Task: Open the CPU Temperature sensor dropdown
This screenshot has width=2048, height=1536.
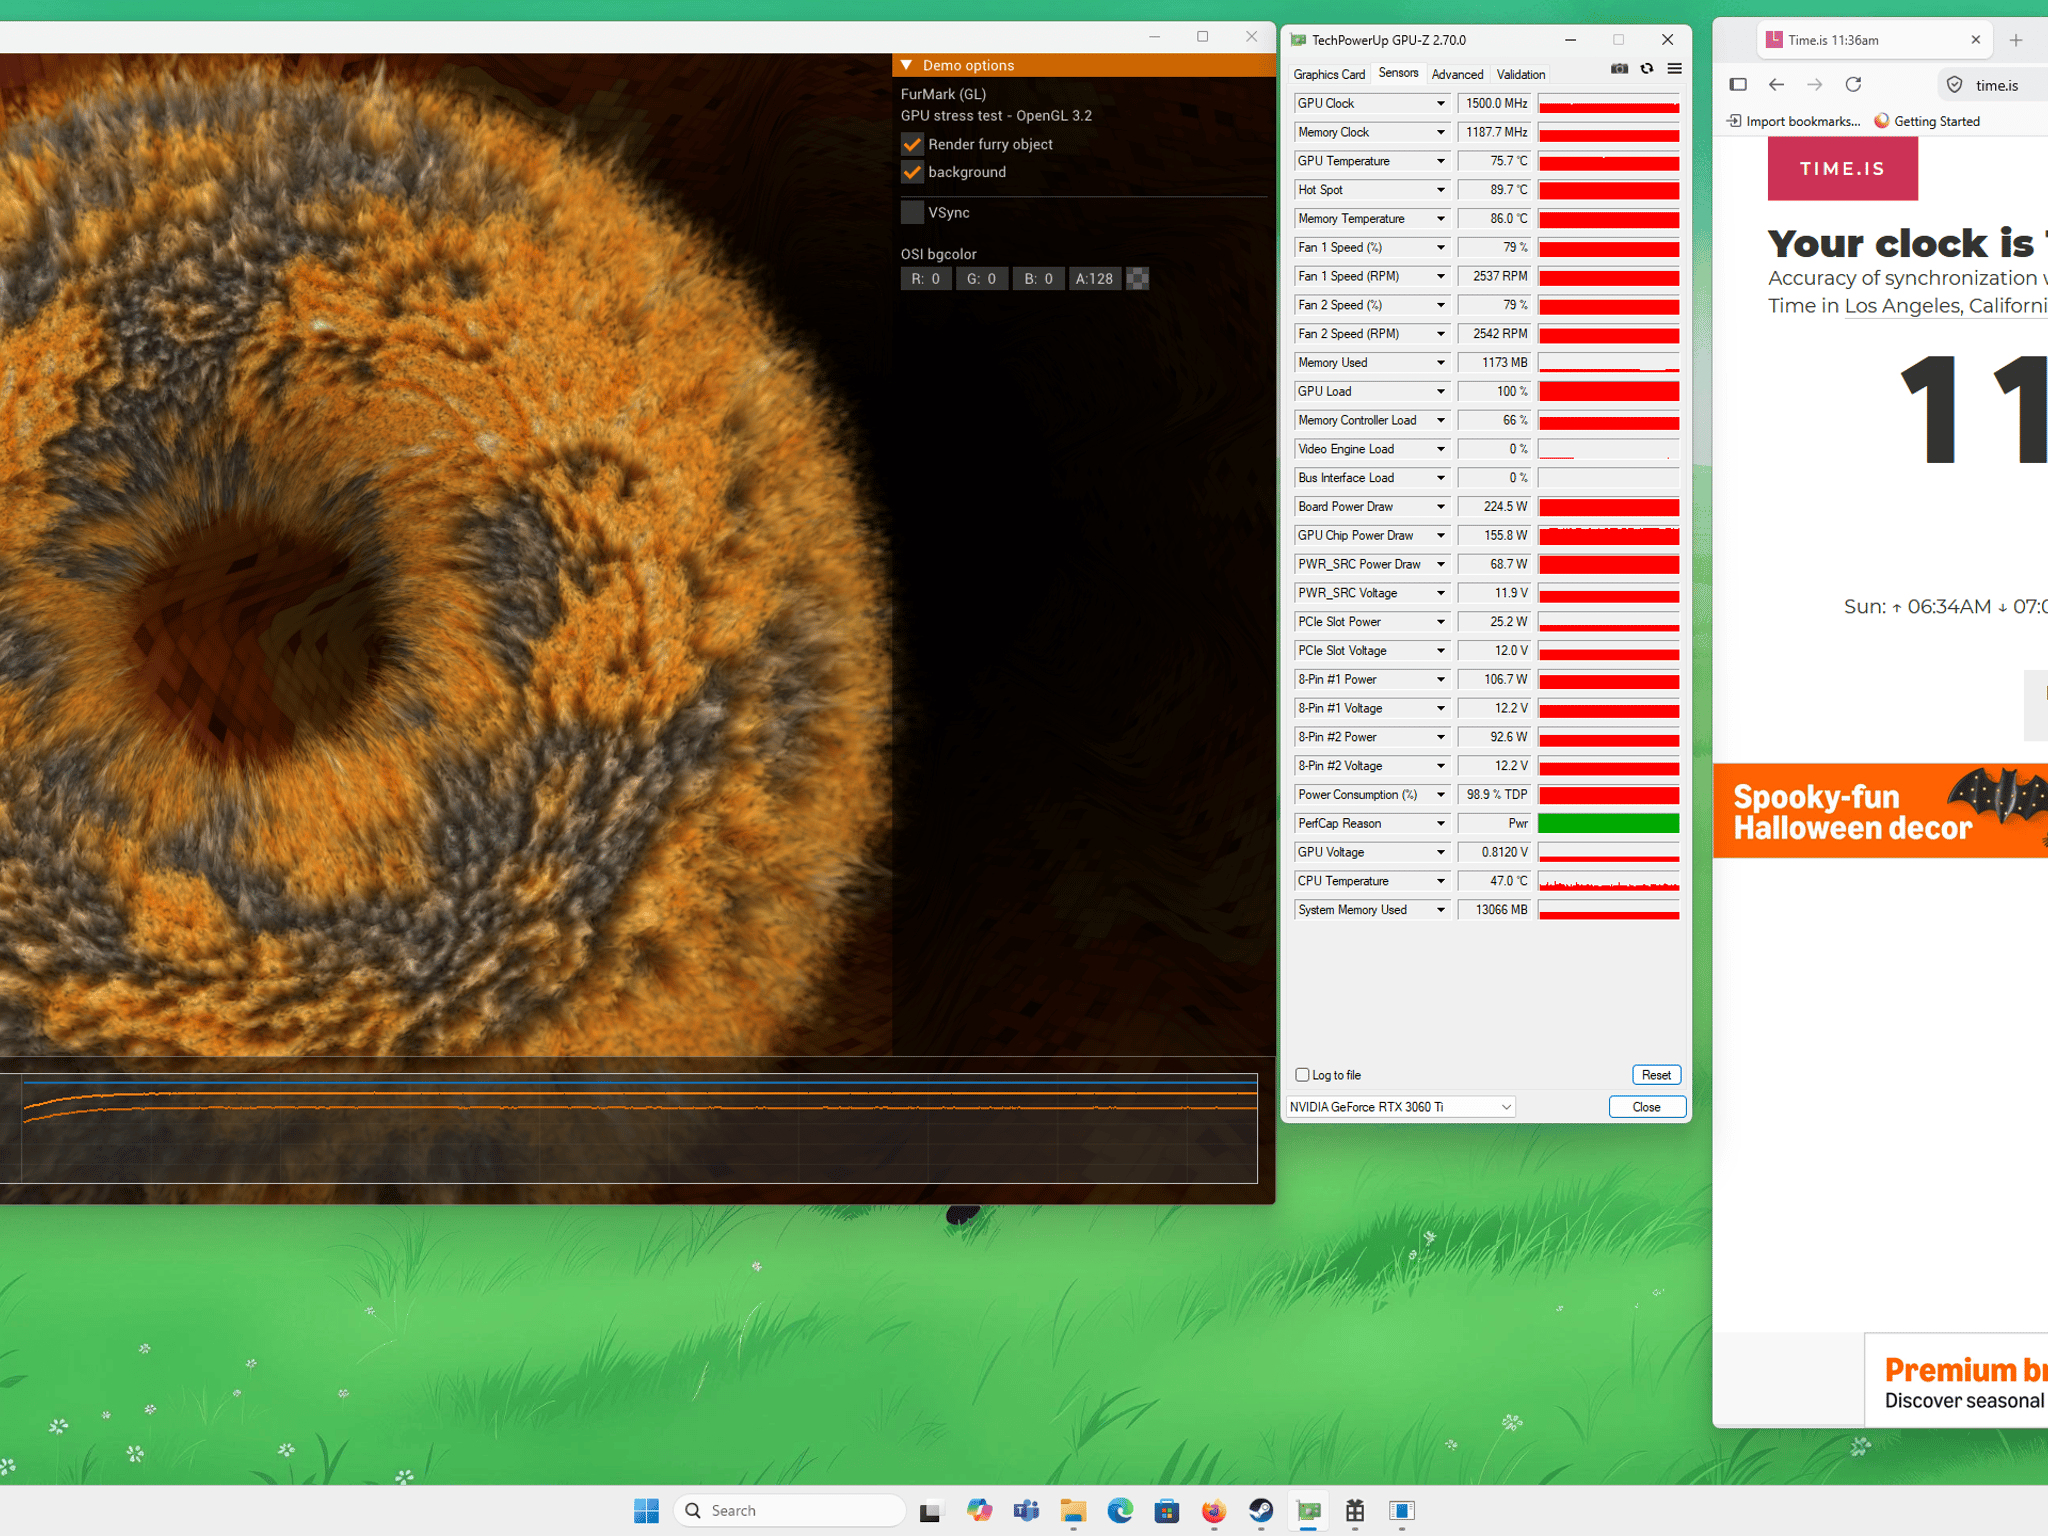Action: coord(1441,881)
